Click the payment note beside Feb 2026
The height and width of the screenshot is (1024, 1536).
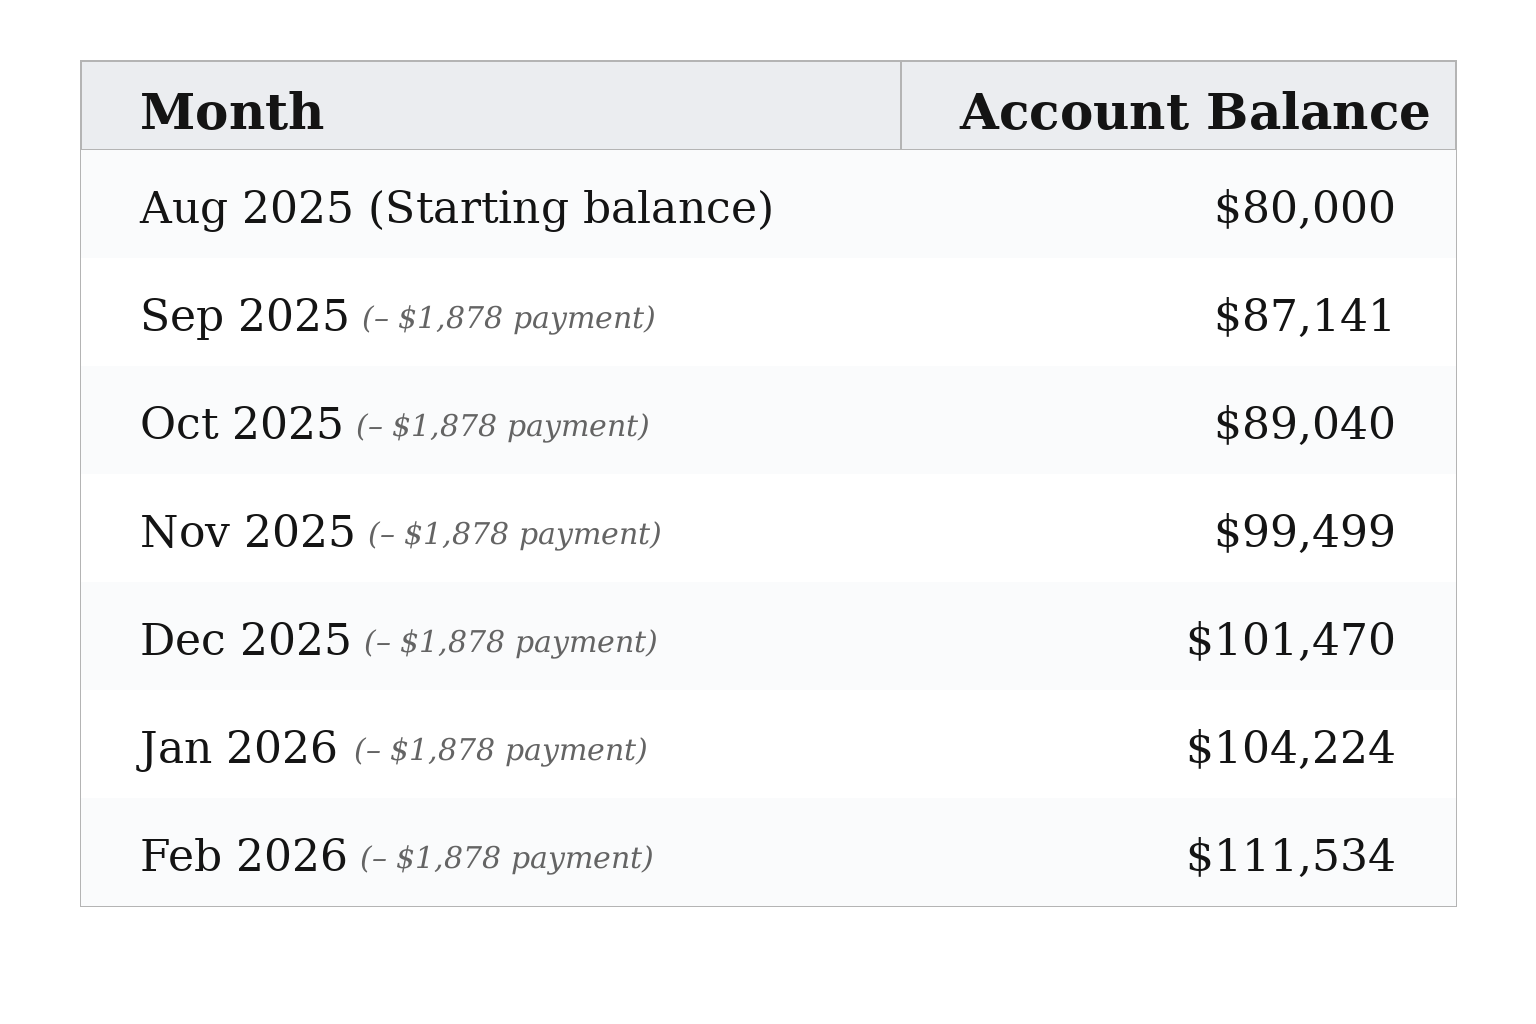coord(506,859)
